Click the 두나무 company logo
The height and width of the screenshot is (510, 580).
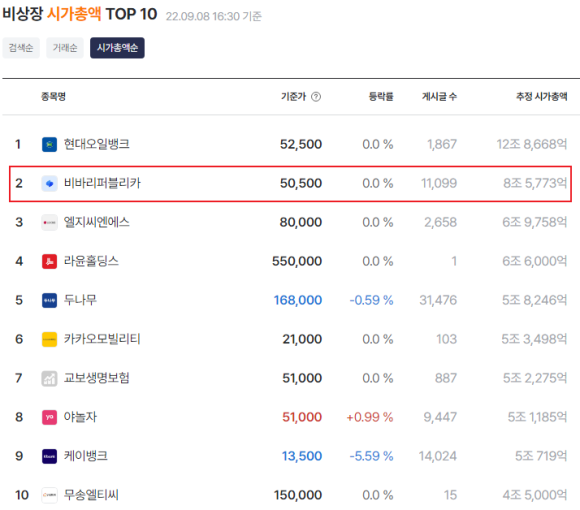click(x=49, y=300)
